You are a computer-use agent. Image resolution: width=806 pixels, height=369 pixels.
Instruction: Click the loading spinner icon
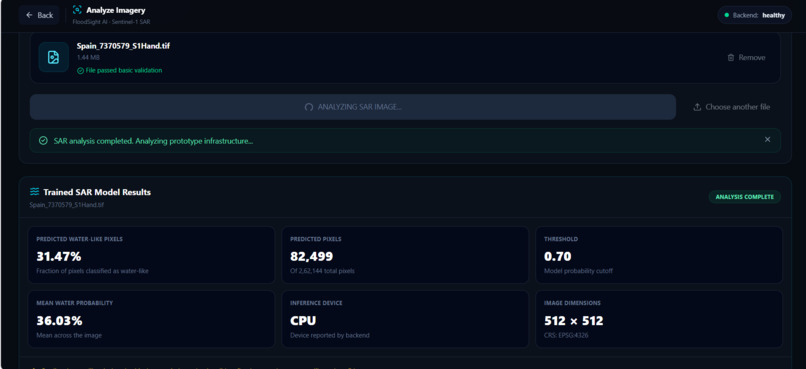point(309,107)
